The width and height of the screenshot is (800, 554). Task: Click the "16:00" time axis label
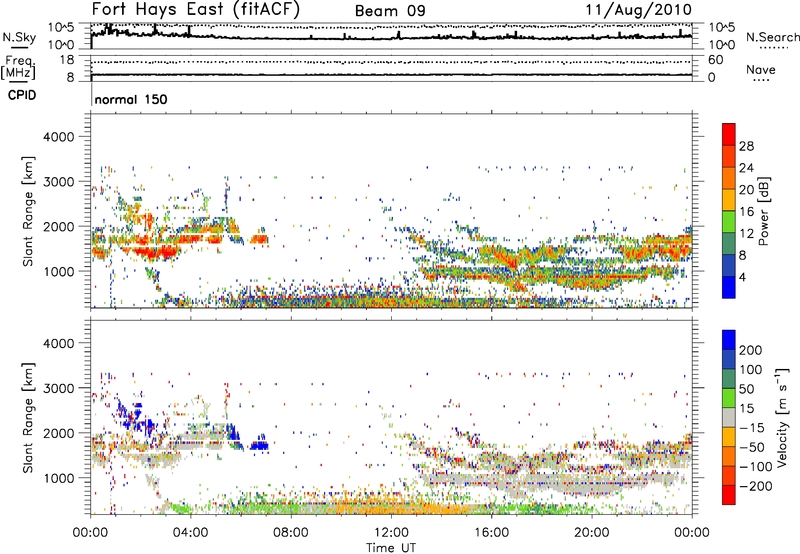491,533
